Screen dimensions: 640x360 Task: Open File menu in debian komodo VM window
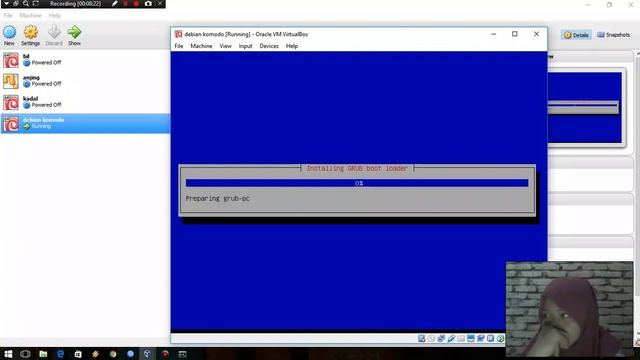pyautogui.click(x=179, y=46)
